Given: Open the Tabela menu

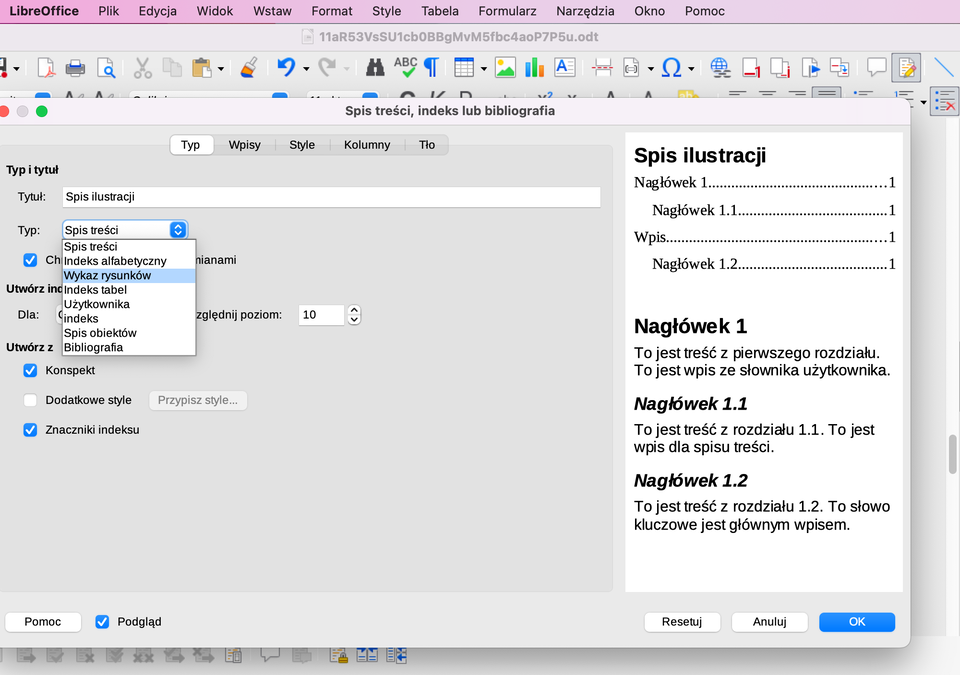Looking at the screenshot, I should pyautogui.click(x=439, y=11).
